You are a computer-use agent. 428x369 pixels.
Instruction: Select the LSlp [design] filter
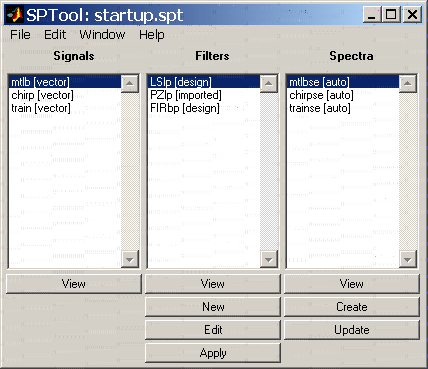204,82
